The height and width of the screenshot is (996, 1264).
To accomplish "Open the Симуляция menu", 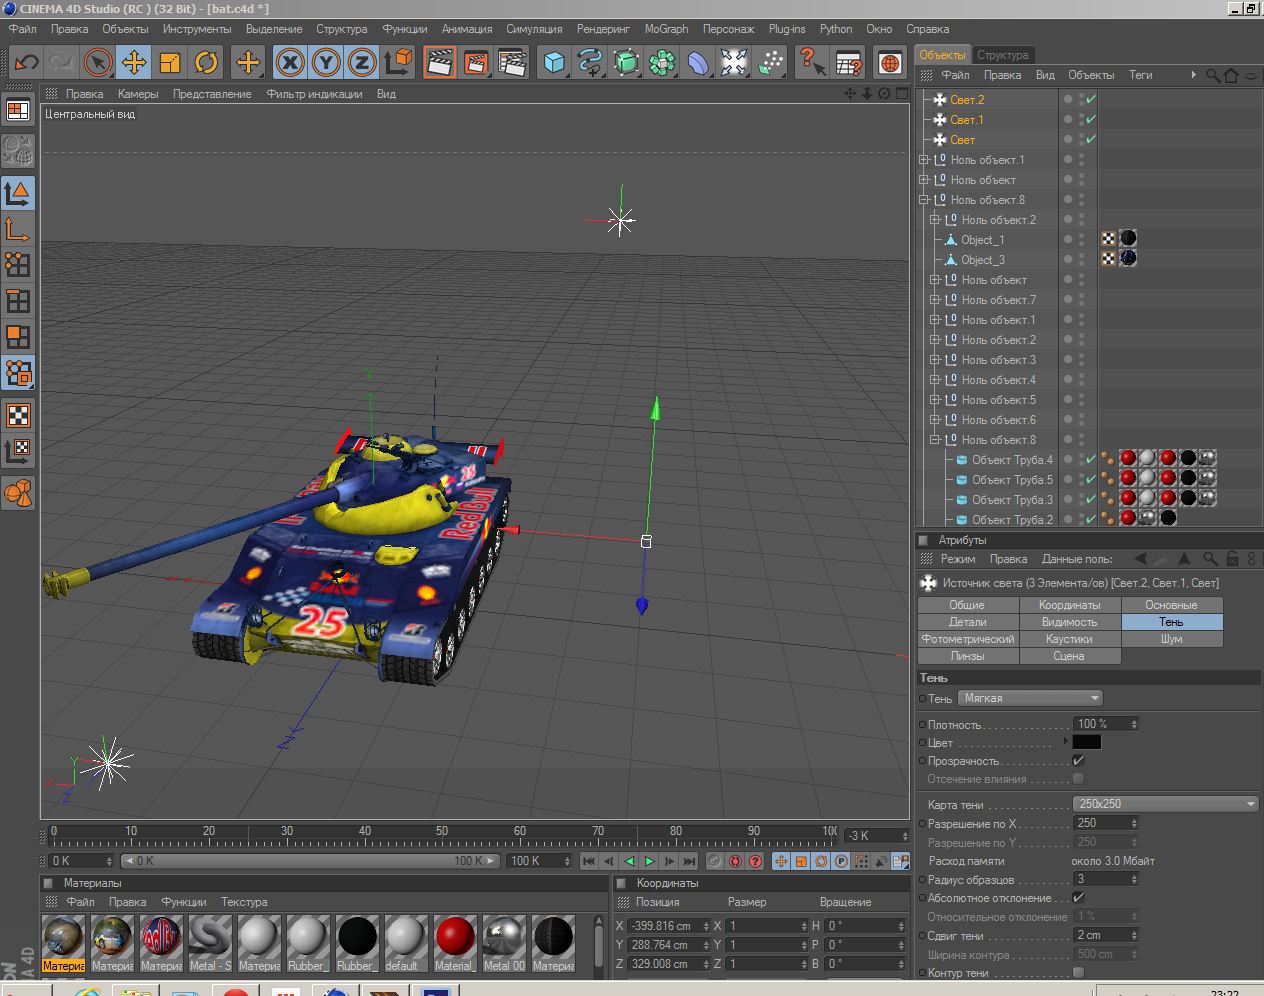I will click(x=533, y=29).
